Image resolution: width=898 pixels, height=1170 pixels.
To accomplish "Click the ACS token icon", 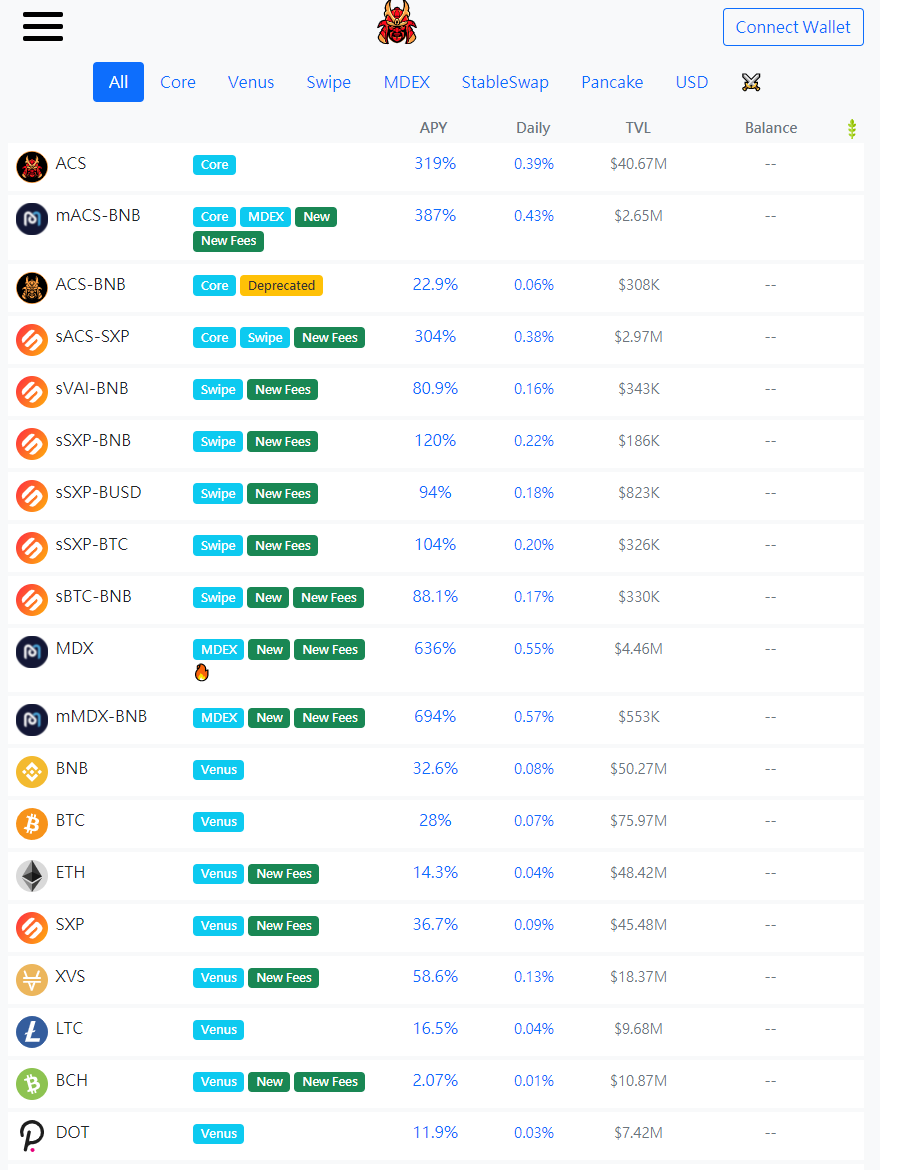I will (x=32, y=166).
